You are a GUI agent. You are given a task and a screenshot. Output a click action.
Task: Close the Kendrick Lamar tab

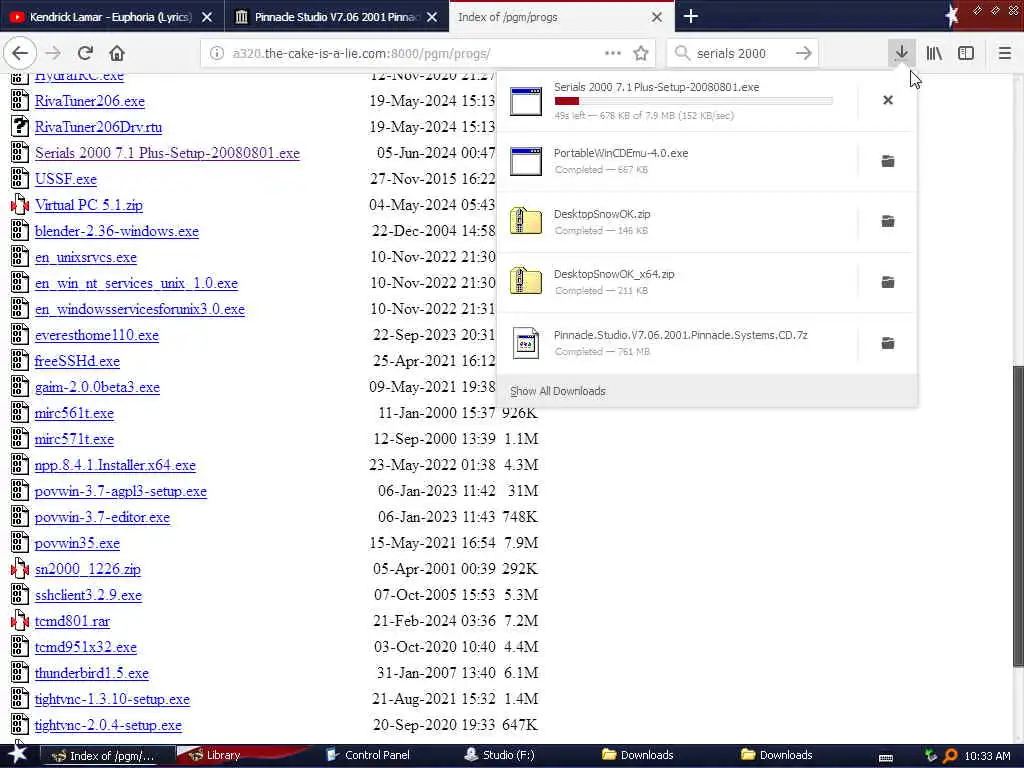click(207, 17)
